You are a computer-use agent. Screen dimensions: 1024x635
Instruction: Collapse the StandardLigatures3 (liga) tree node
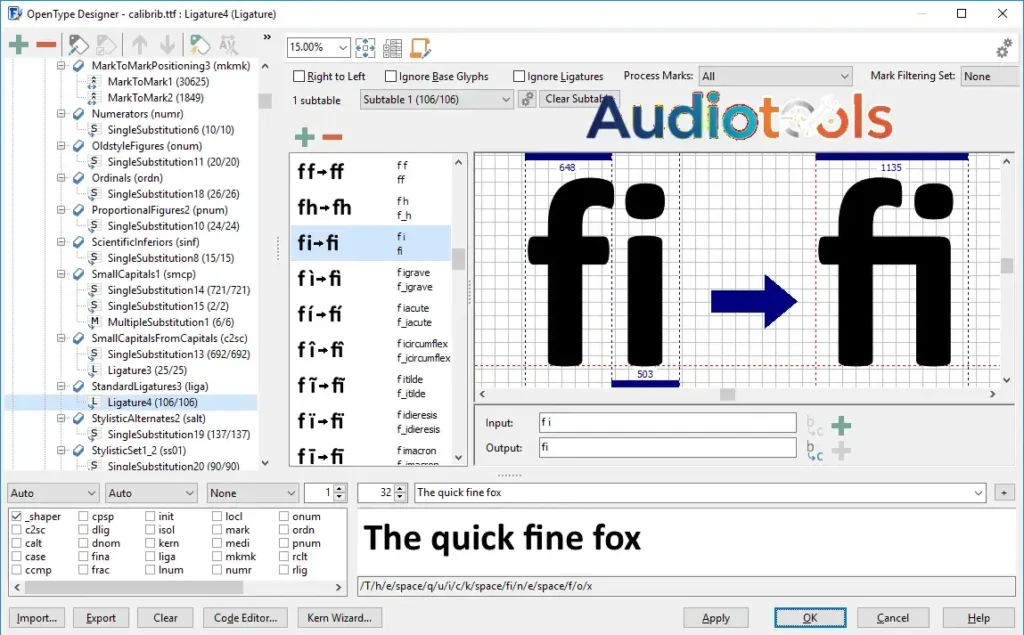coord(61,386)
